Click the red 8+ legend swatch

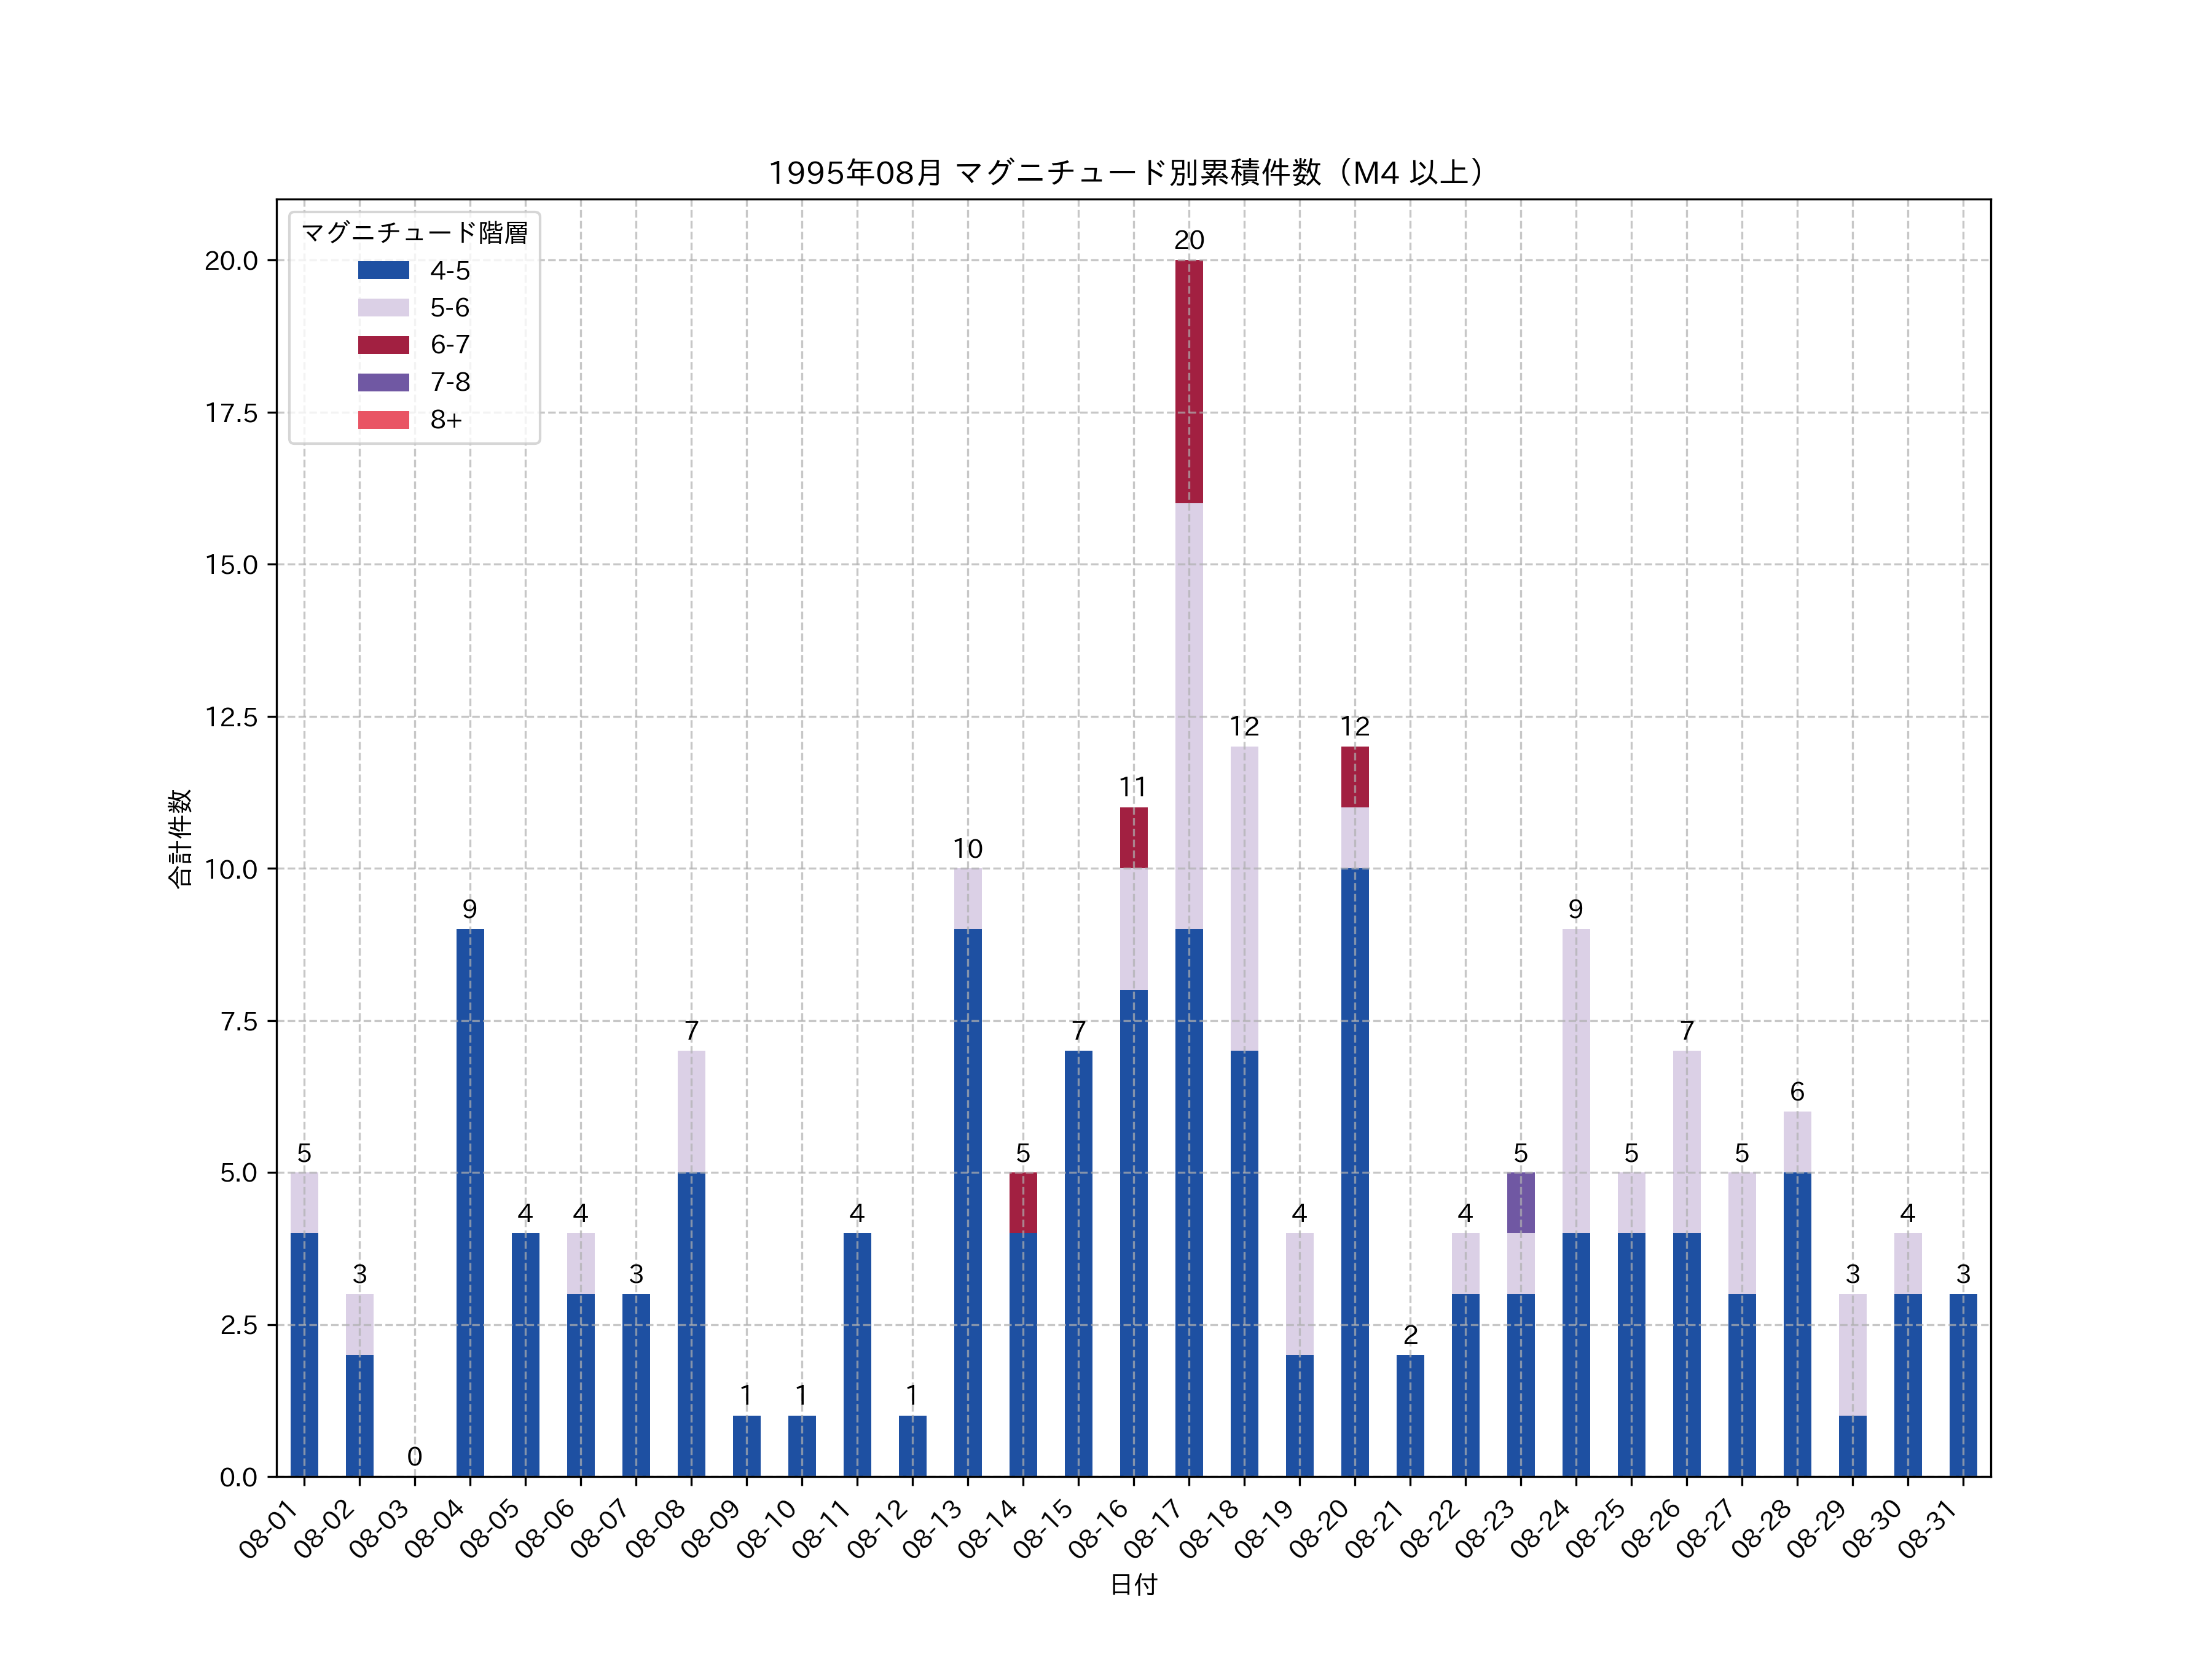click(x=383, y=419)
